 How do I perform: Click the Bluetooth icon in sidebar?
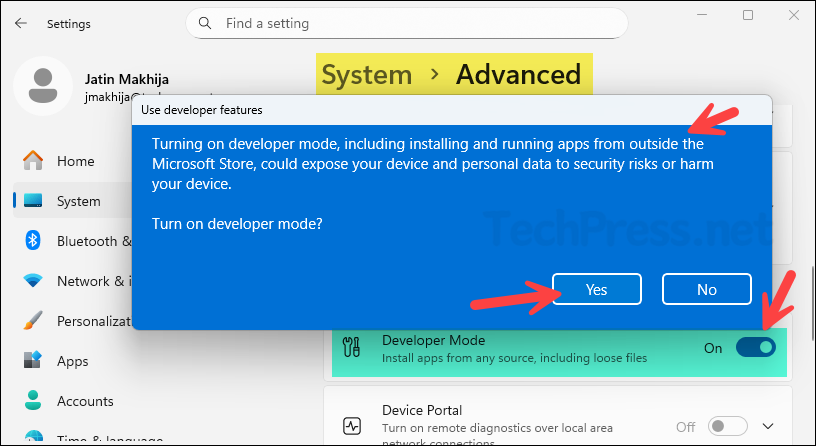tap(33, 240)
